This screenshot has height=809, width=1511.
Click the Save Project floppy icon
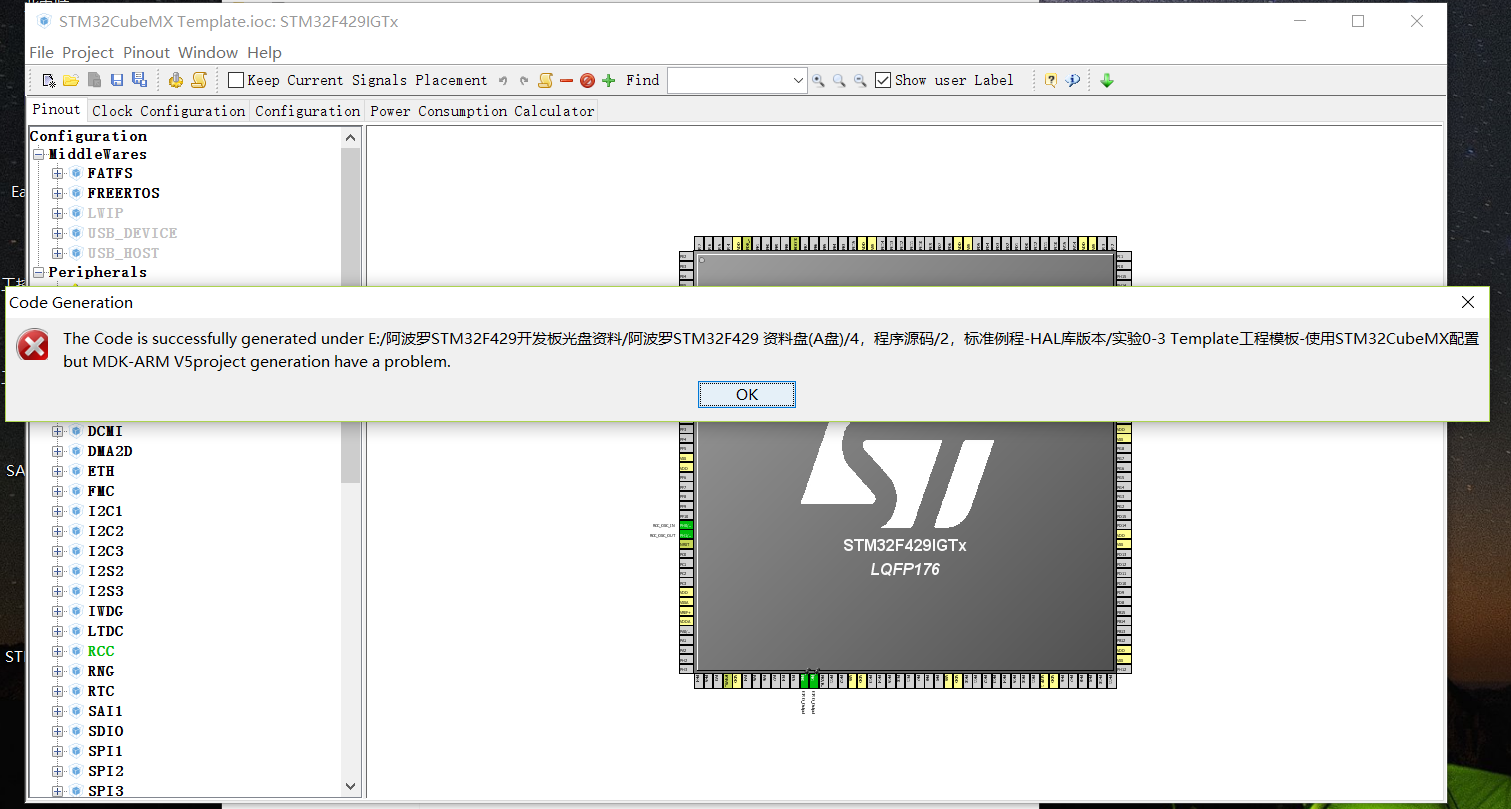pos(117,80)
